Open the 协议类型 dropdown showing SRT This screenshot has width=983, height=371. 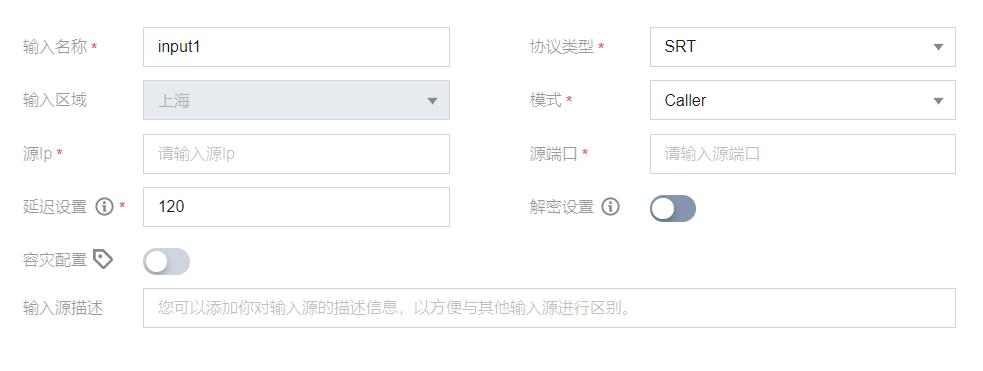(x=802, y=47)
